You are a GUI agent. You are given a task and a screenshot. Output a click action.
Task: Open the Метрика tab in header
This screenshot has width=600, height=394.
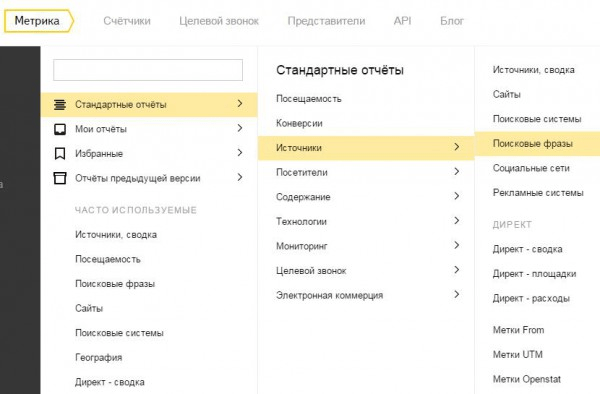point(39,21)
